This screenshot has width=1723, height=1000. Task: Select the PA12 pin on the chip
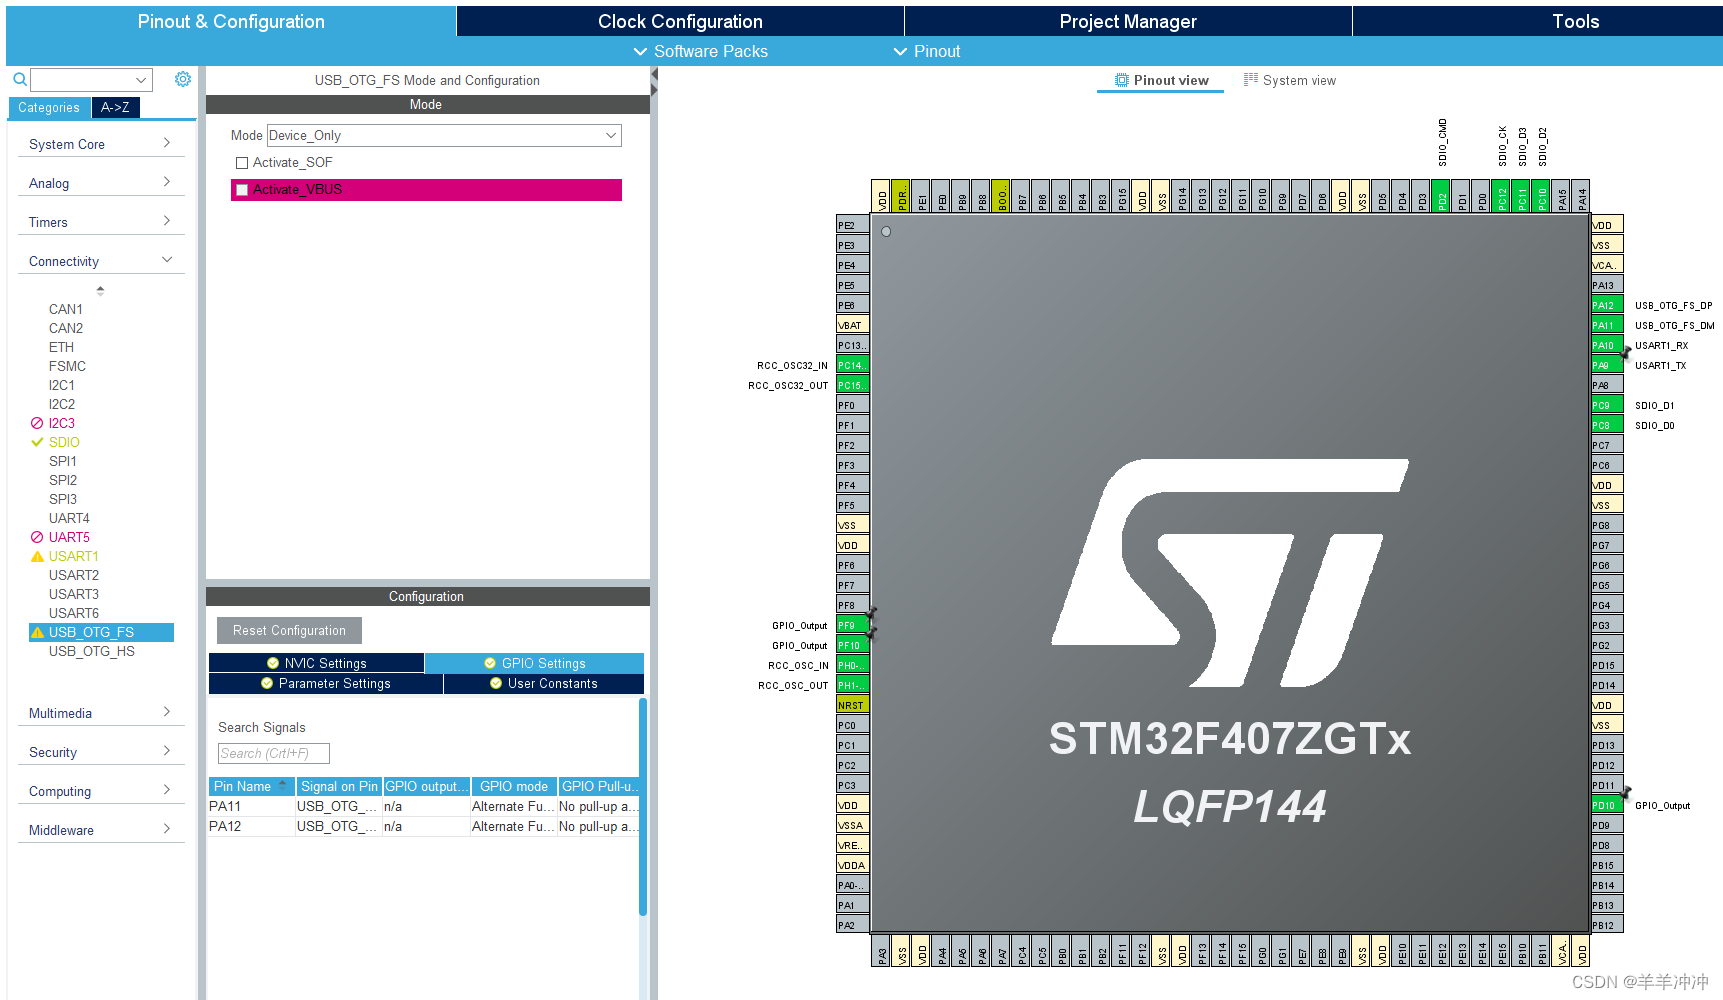pyautogui.click(x=1606, y=305)
